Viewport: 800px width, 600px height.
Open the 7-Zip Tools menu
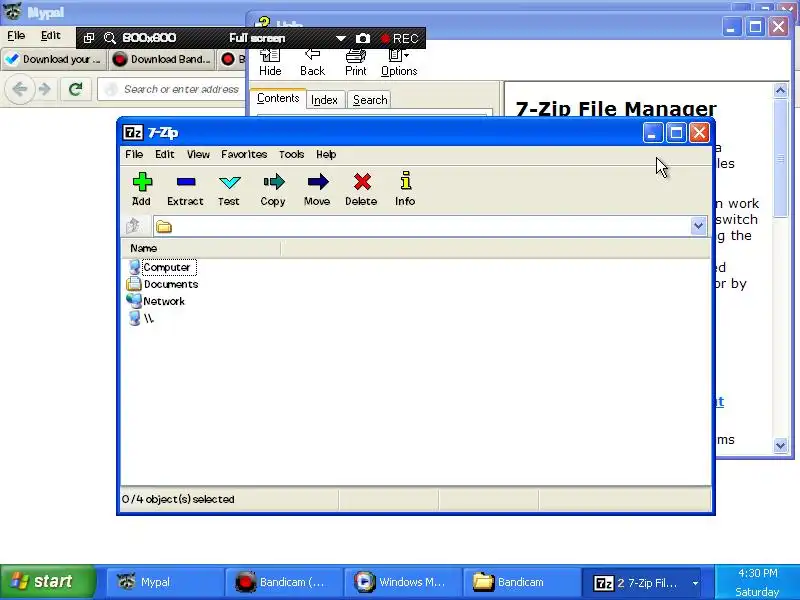pos(291,154)
